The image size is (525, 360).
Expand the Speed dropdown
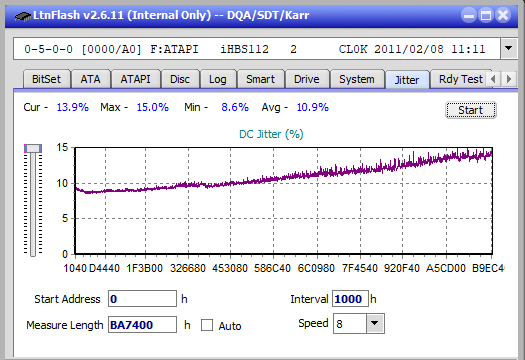pos(375,323)
